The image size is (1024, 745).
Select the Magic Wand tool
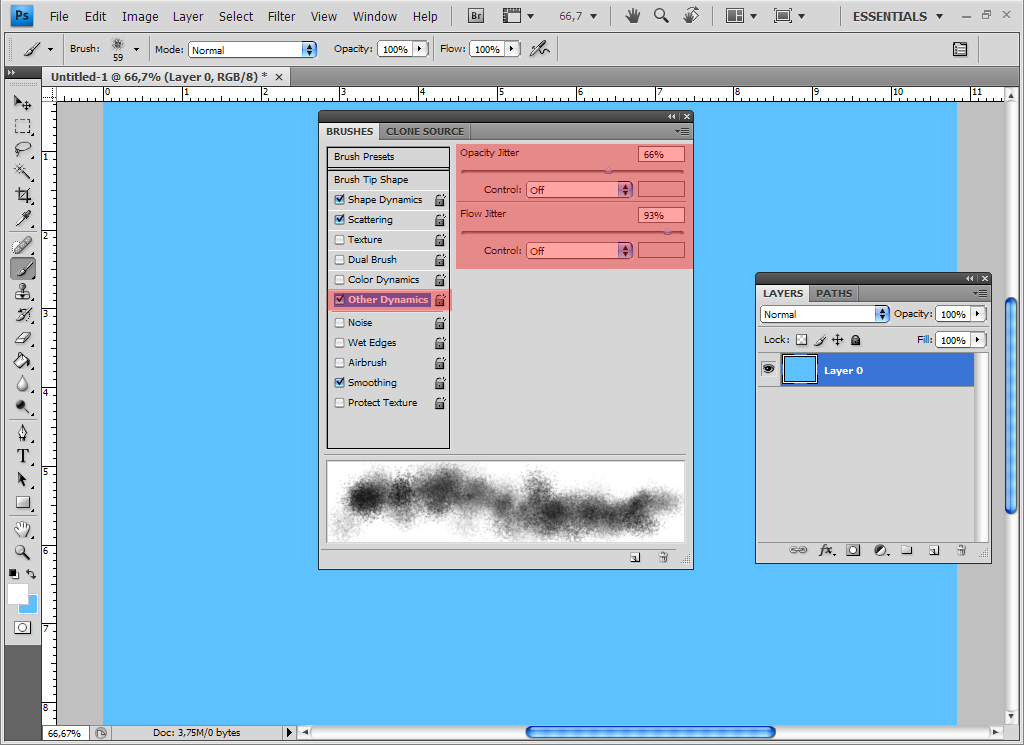22,172
